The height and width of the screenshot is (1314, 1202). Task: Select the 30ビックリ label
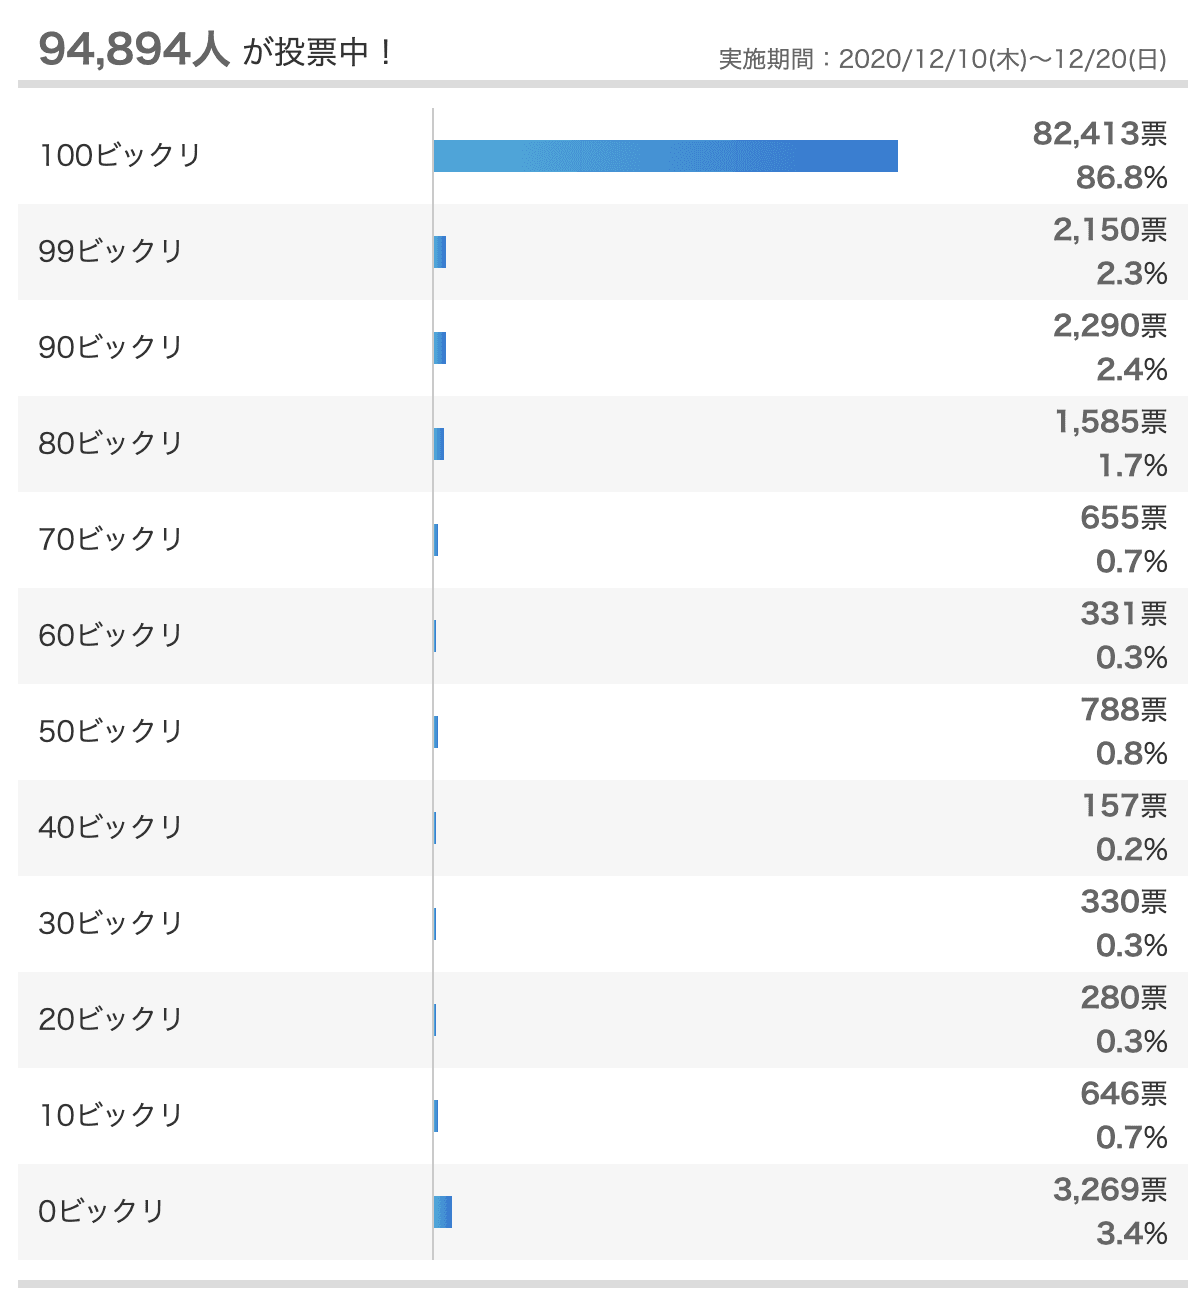[111, 923]
